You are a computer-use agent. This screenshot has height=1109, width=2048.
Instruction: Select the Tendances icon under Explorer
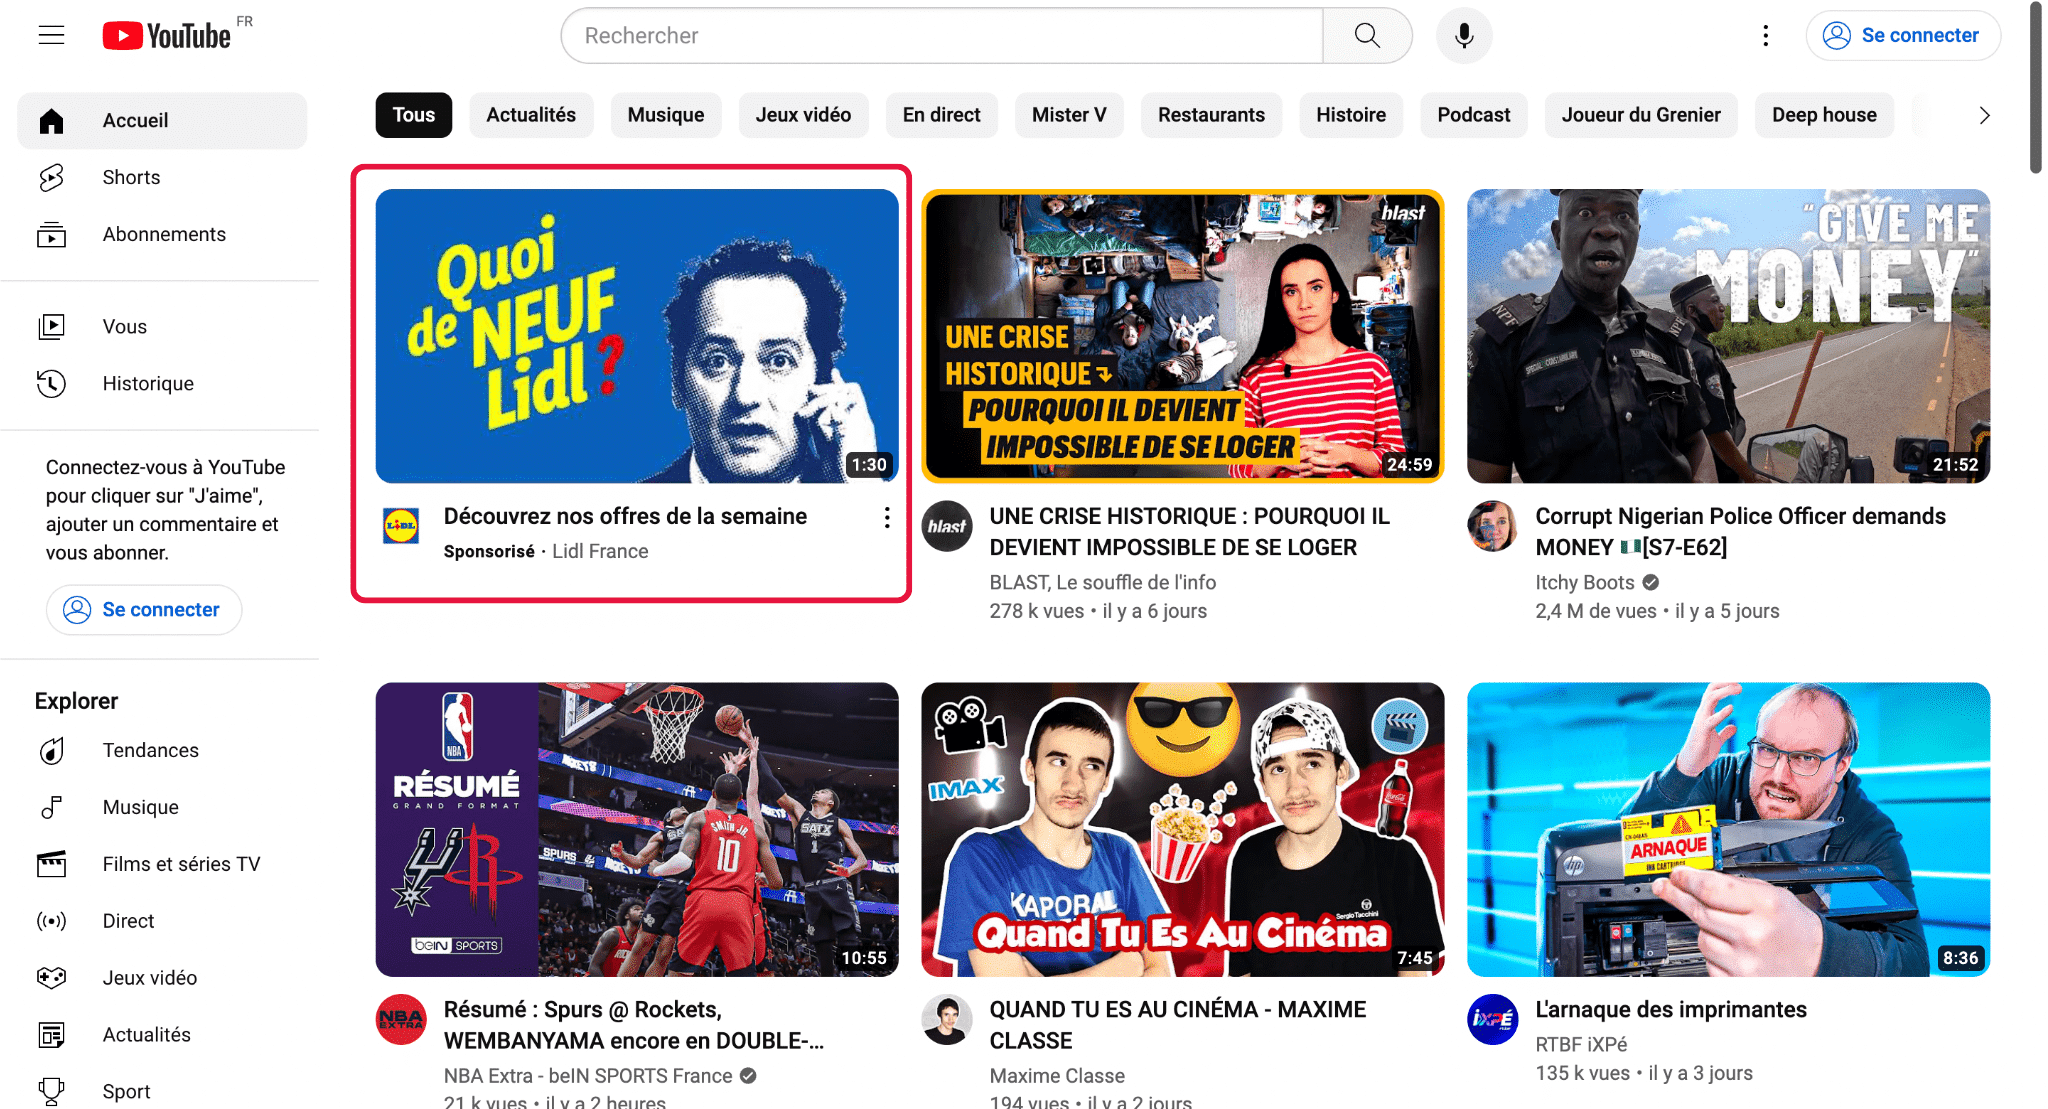51,750
